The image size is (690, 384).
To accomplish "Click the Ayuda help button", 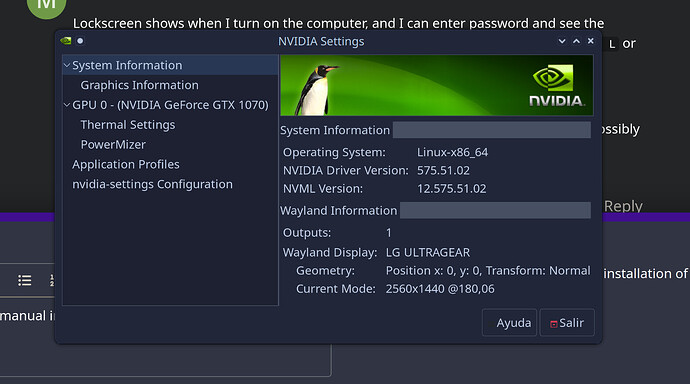I will click(x=510, y=322).
